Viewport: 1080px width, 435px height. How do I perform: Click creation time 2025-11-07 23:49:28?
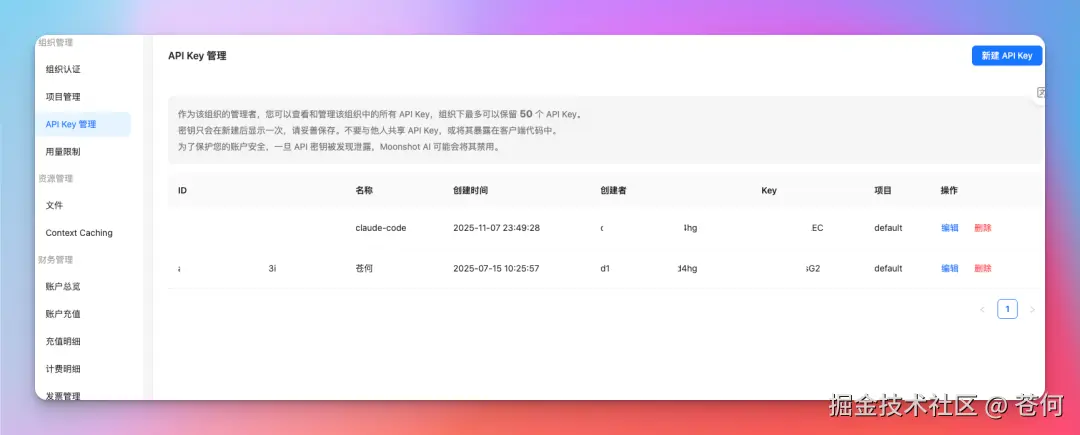[x=497, y=228]
